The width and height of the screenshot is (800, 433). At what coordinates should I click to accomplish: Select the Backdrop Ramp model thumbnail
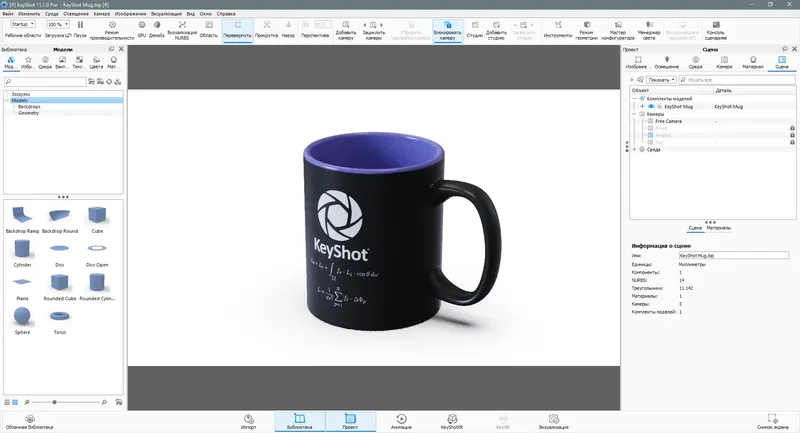22,219
